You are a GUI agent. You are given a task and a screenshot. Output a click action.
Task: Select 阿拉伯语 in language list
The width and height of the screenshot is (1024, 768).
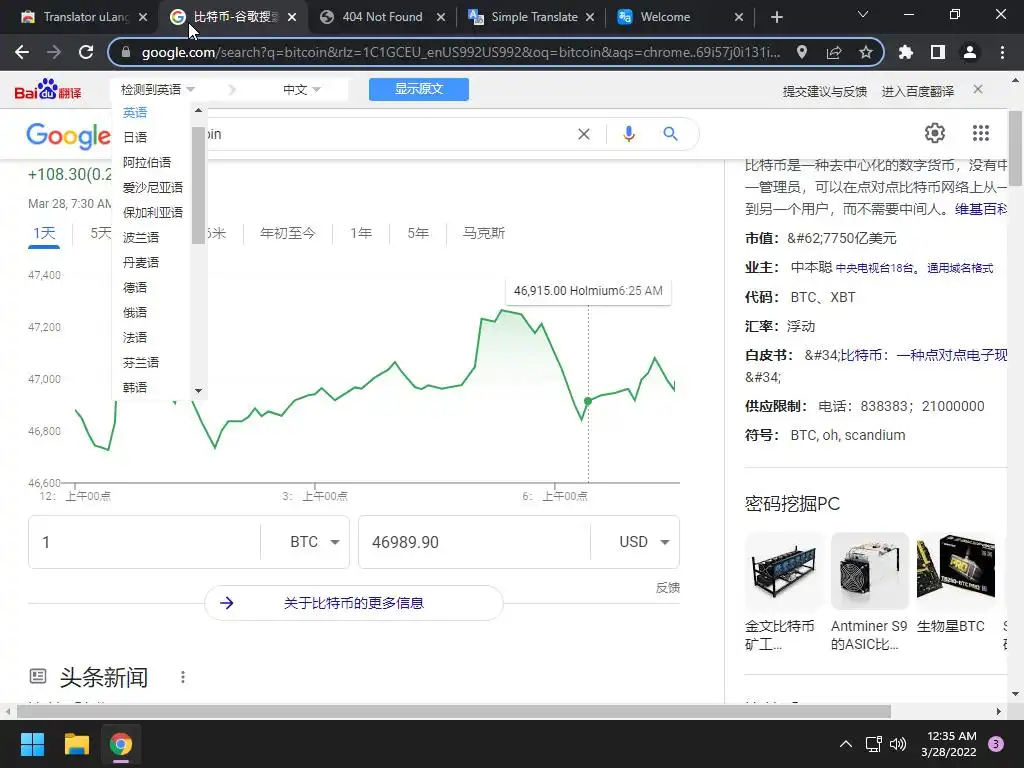coord(147,162)
